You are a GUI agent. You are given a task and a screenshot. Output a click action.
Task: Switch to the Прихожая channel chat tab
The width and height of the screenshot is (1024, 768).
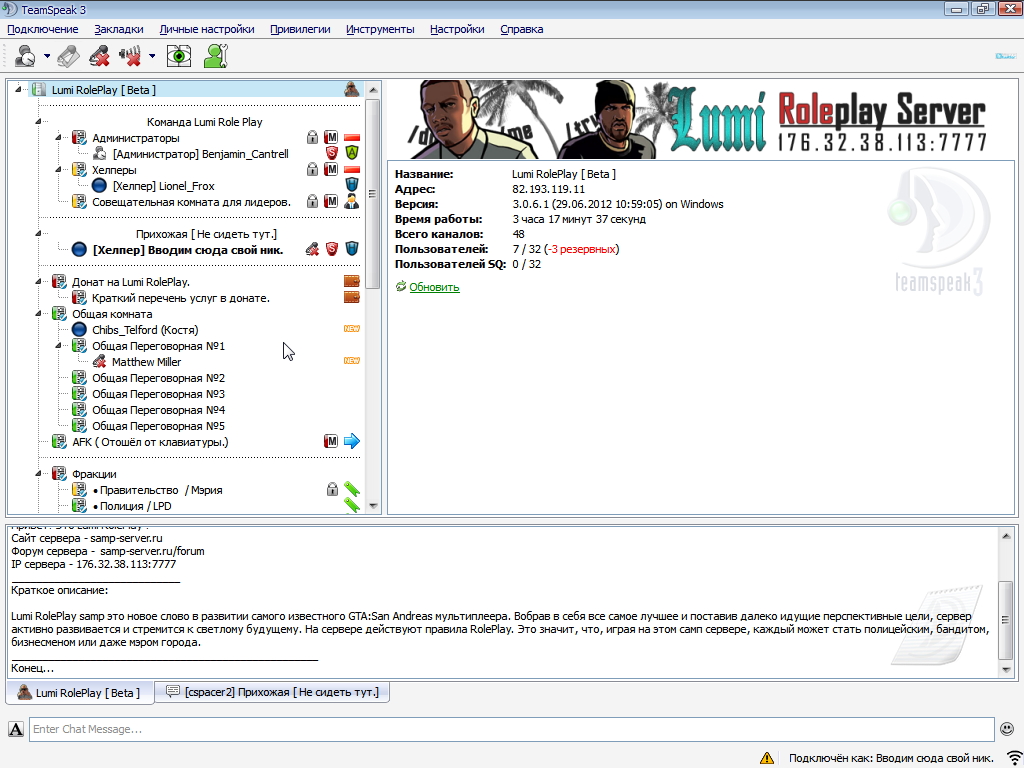[x=272, y=692]
